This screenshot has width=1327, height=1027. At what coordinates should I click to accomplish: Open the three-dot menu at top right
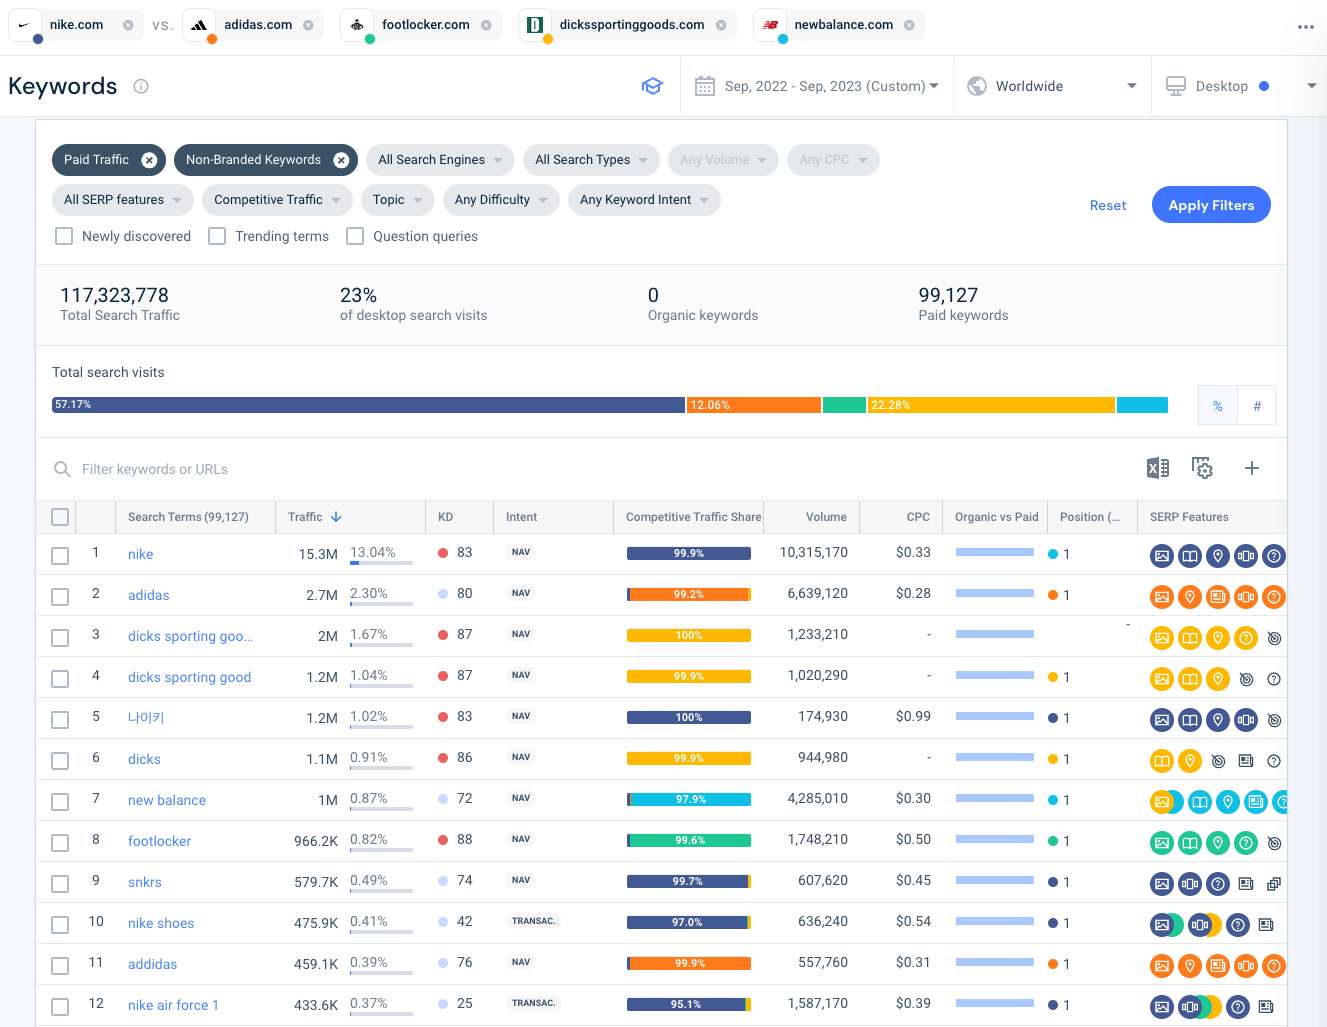[1306, 28]
